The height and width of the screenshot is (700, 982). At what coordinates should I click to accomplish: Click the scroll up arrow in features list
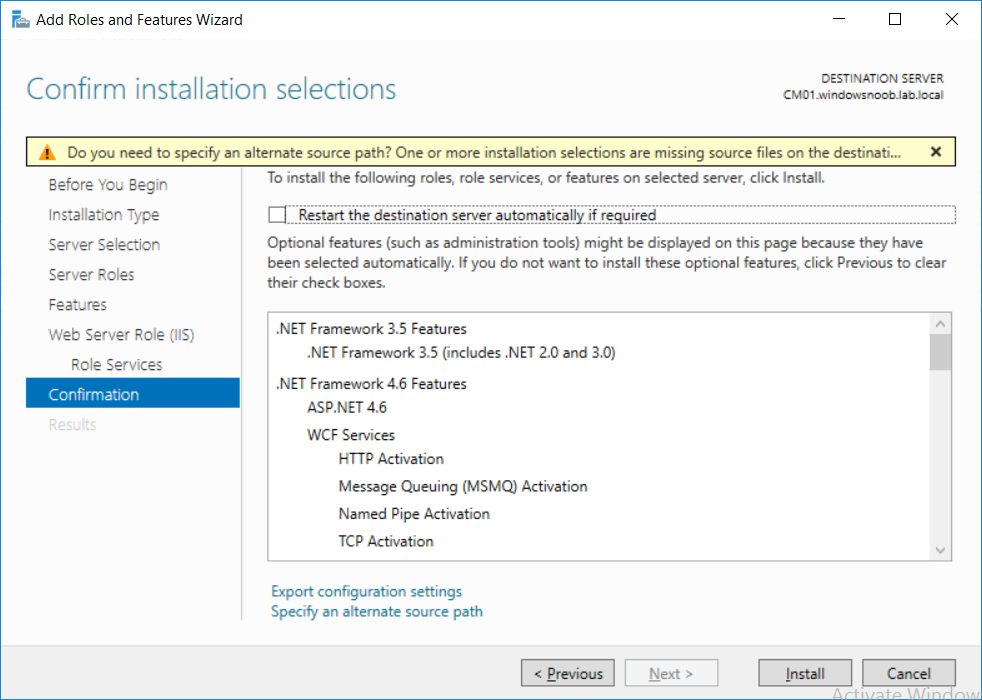click(x=940, y=324)
